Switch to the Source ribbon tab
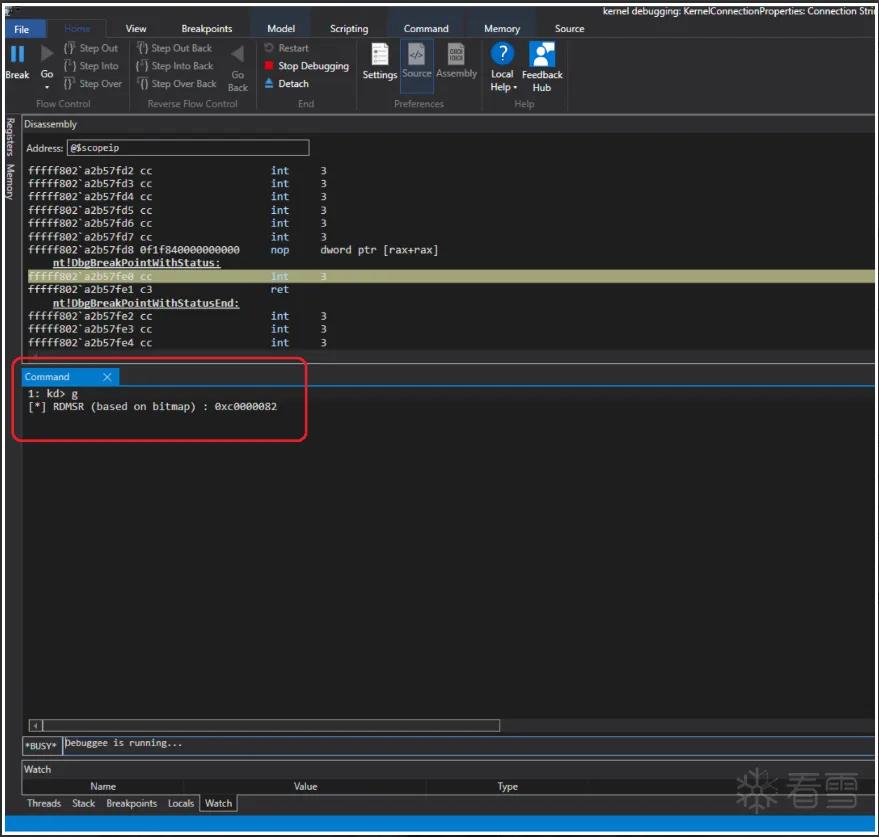 [570, 29]
